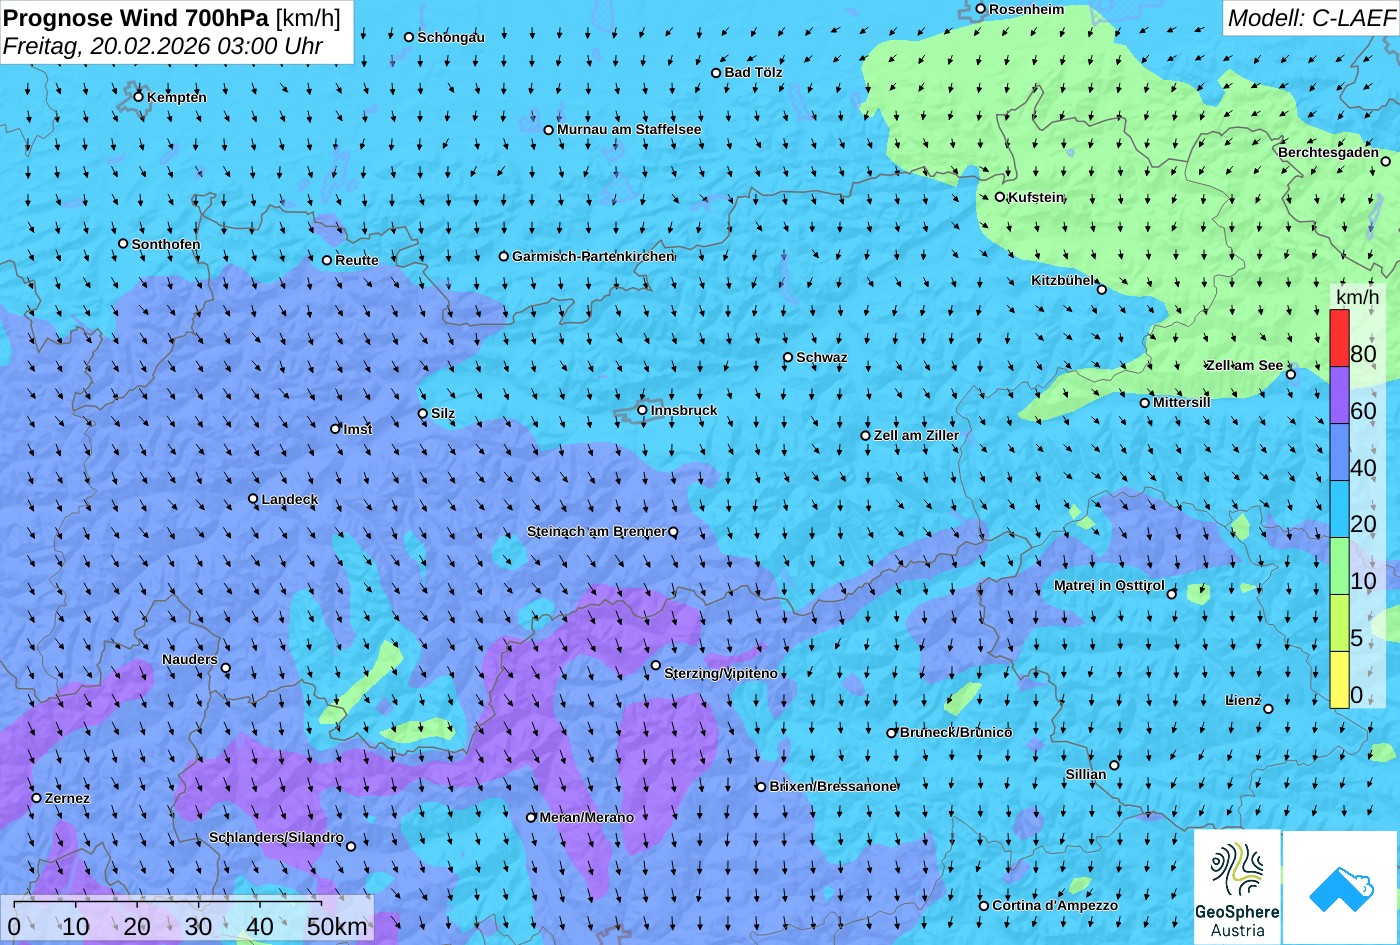The width and height of the screenshot is (1400, 945).
Task: Select the Berchtesgaden location dot
Action: 1386,161
